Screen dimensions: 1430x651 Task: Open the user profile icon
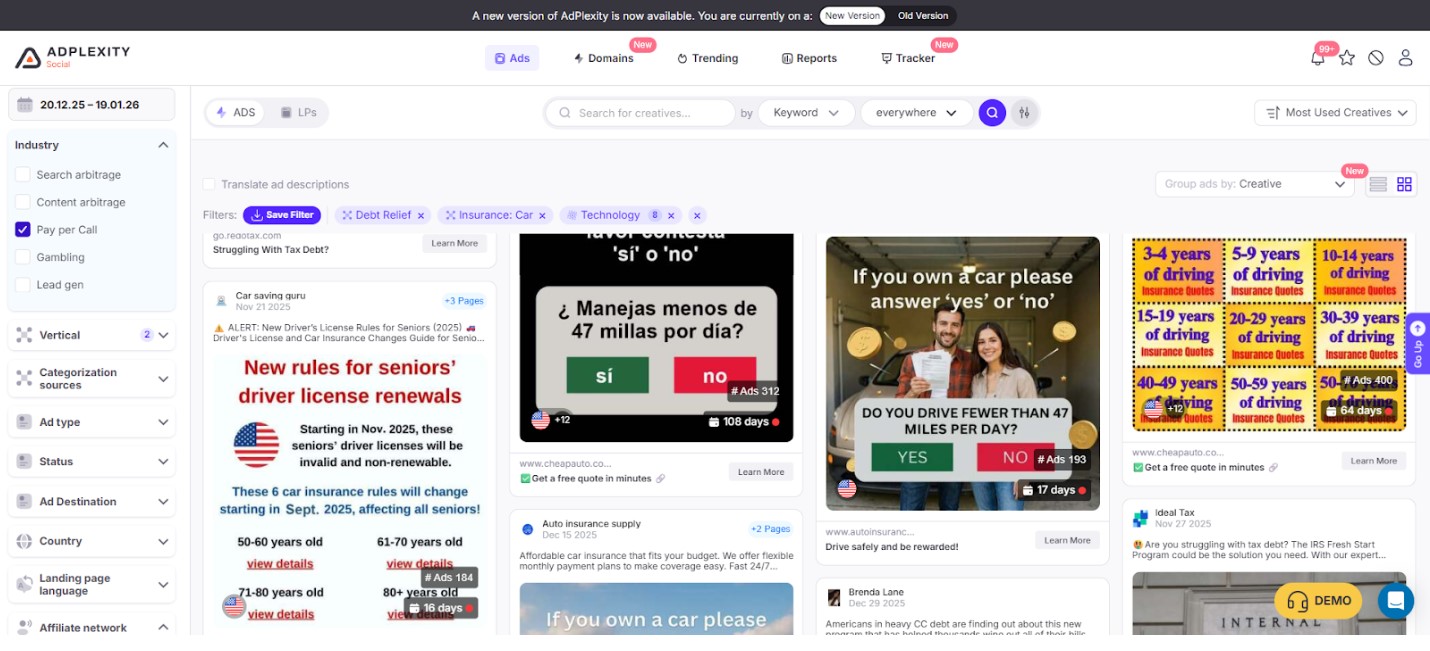pos(1405,58)
